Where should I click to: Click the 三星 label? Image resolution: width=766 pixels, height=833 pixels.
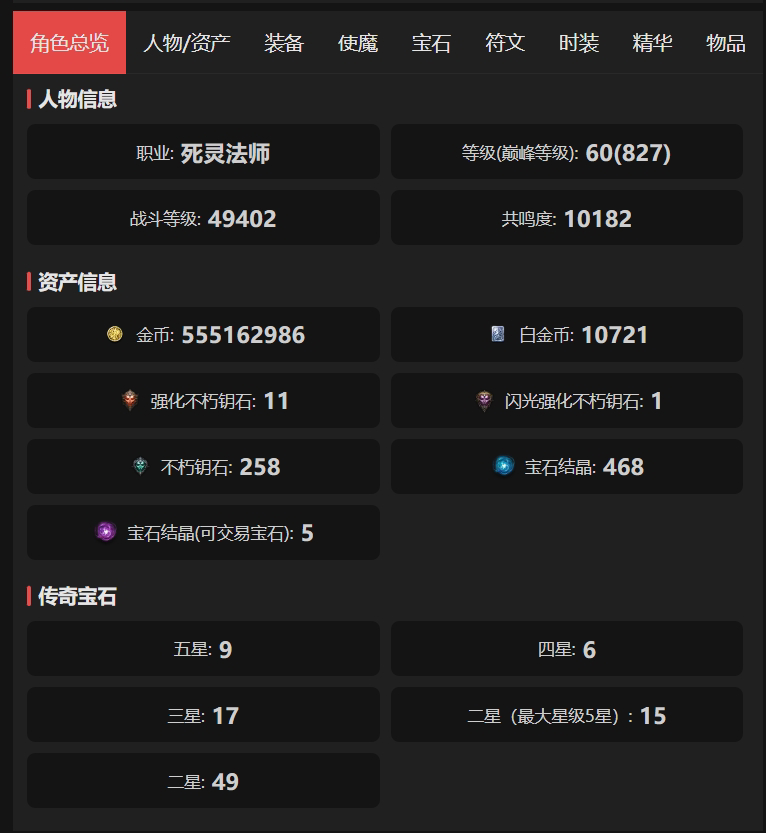click(184, 716)
